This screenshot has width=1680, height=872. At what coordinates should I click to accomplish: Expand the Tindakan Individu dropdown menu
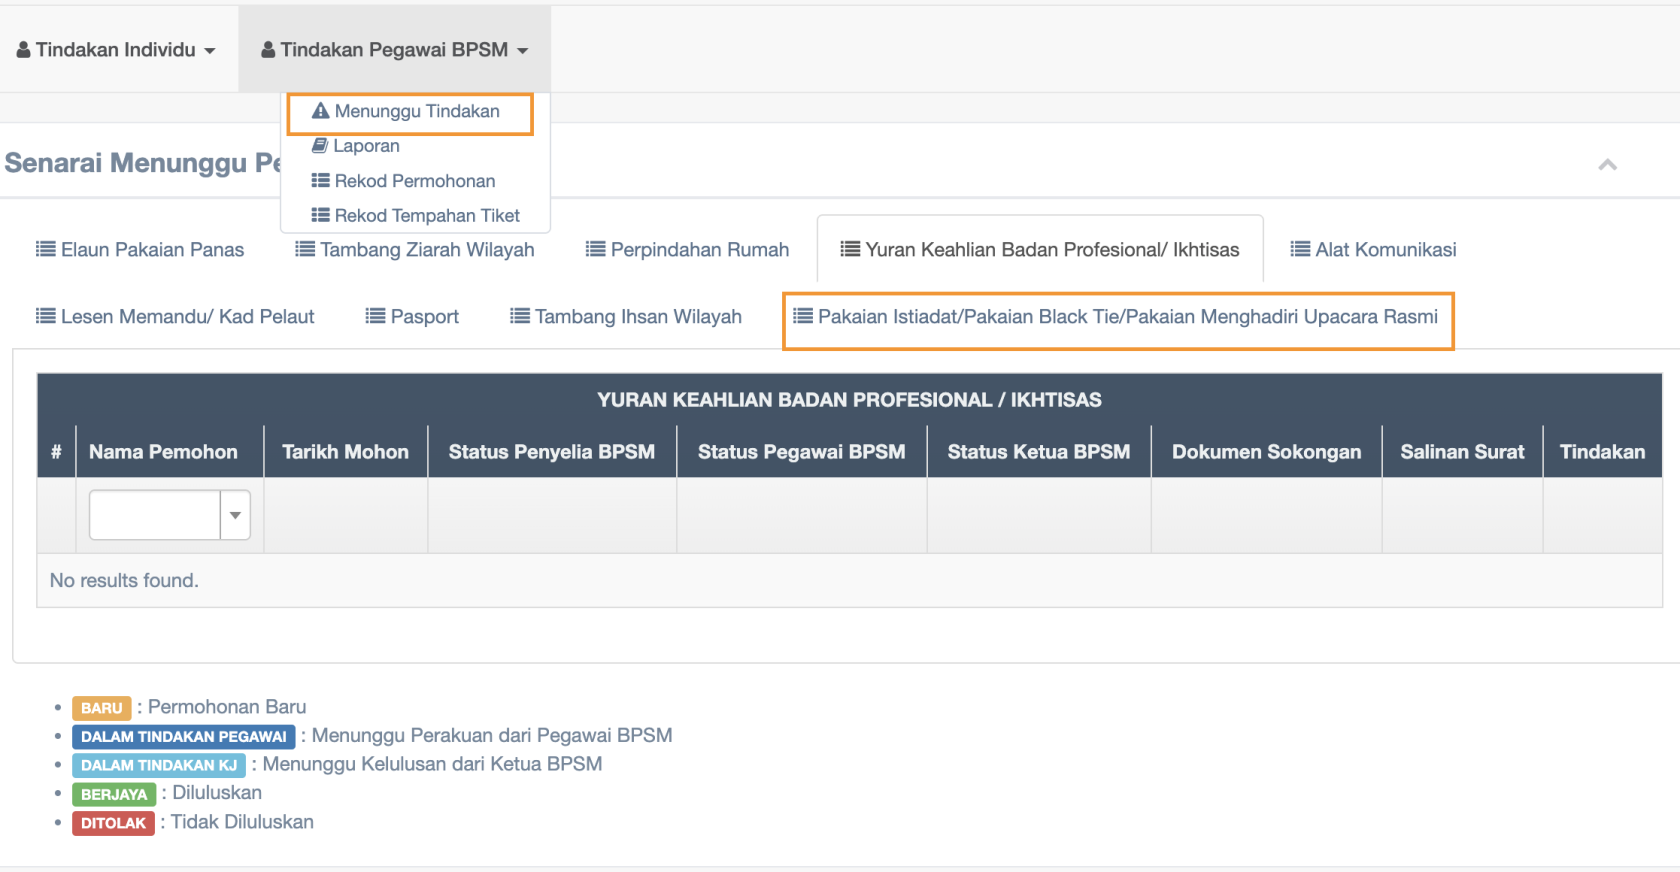point(116,50)
